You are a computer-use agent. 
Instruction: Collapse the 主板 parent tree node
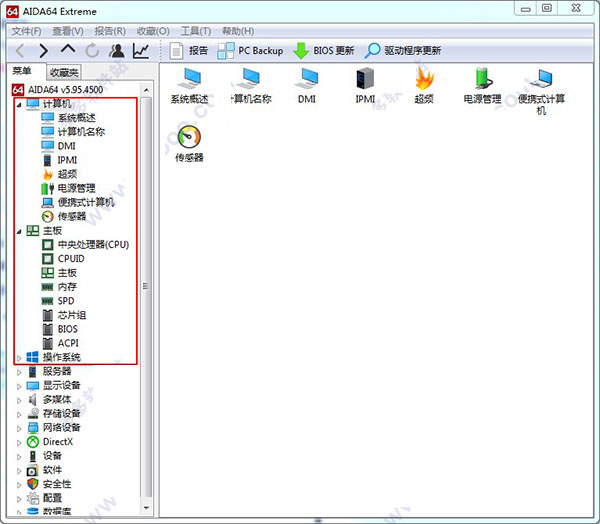click(x=19, y=232)
